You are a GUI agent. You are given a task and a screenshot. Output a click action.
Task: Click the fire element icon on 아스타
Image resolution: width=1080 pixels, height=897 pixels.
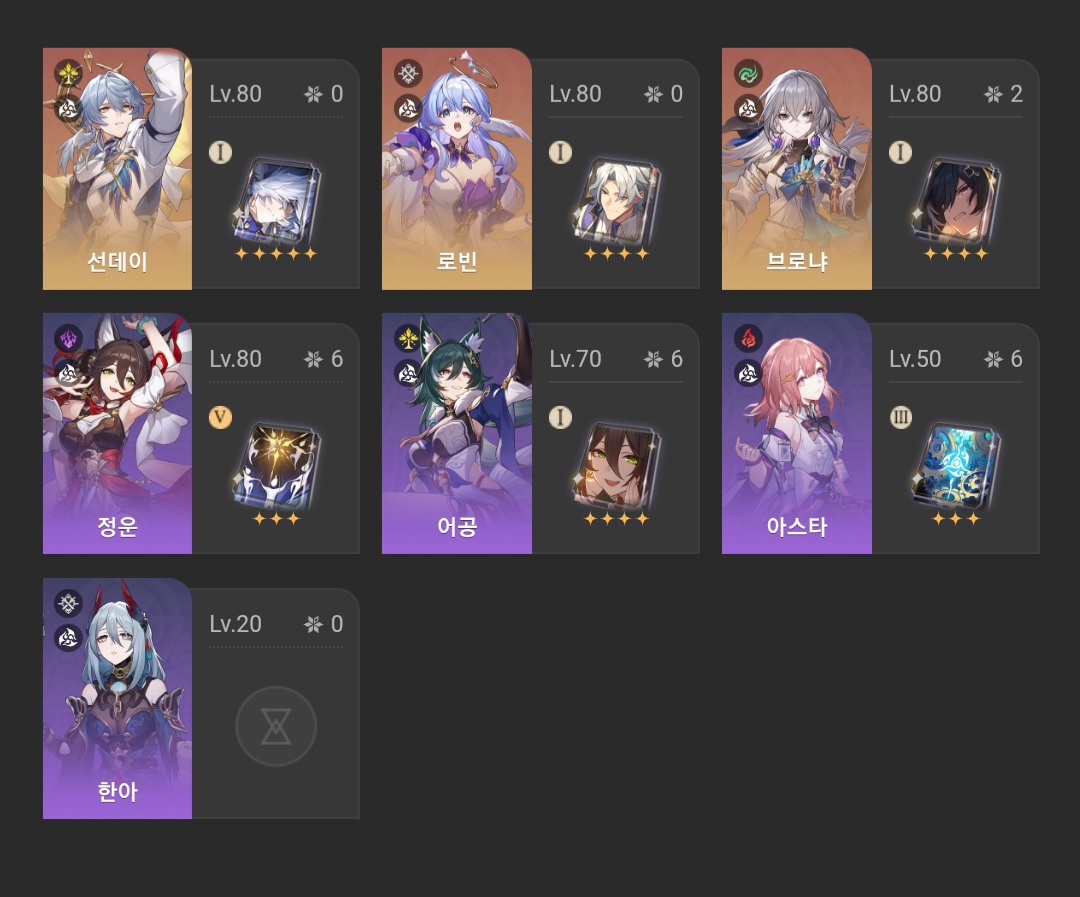(748, 338)
